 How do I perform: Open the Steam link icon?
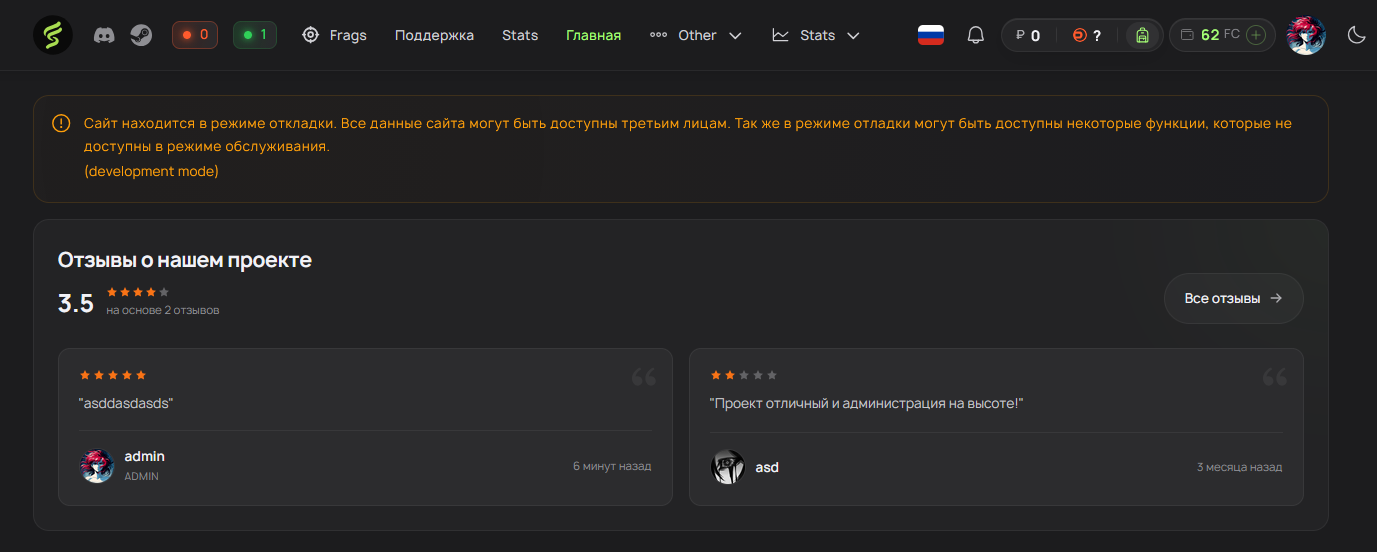click(x=141, y=35)
